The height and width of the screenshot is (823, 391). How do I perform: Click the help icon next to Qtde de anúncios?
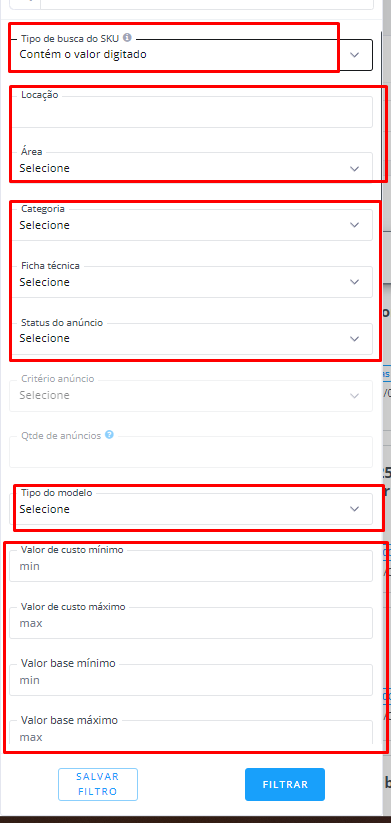point(109,435)
